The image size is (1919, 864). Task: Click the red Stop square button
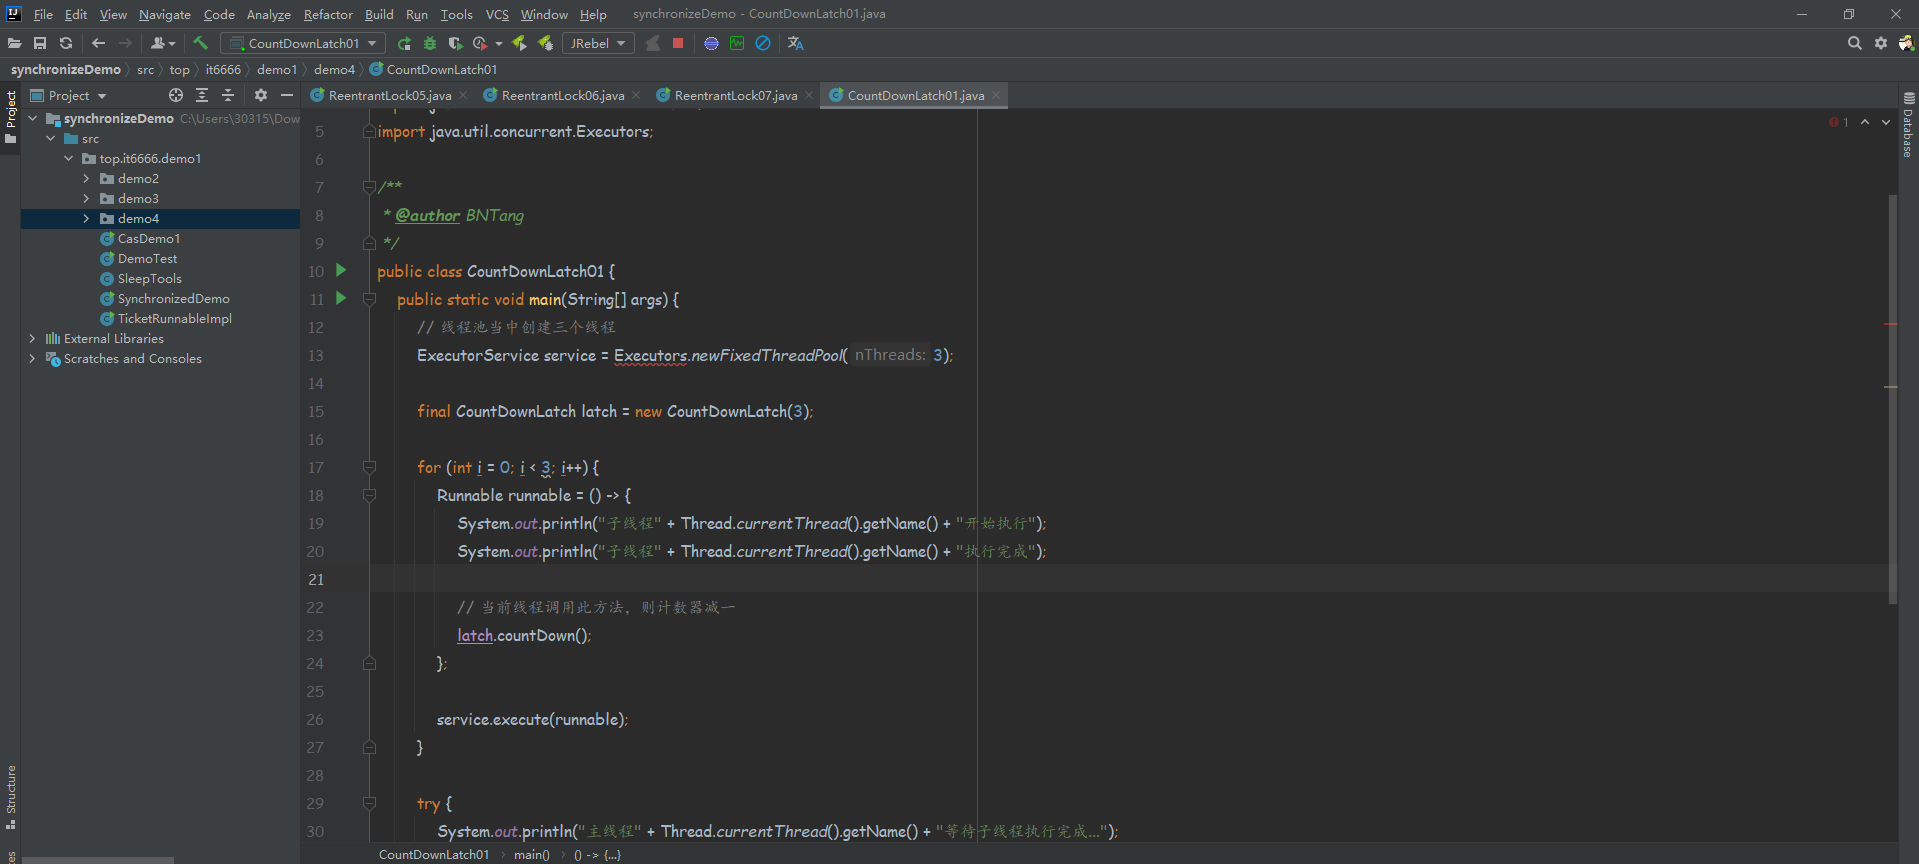coord(678,43)
